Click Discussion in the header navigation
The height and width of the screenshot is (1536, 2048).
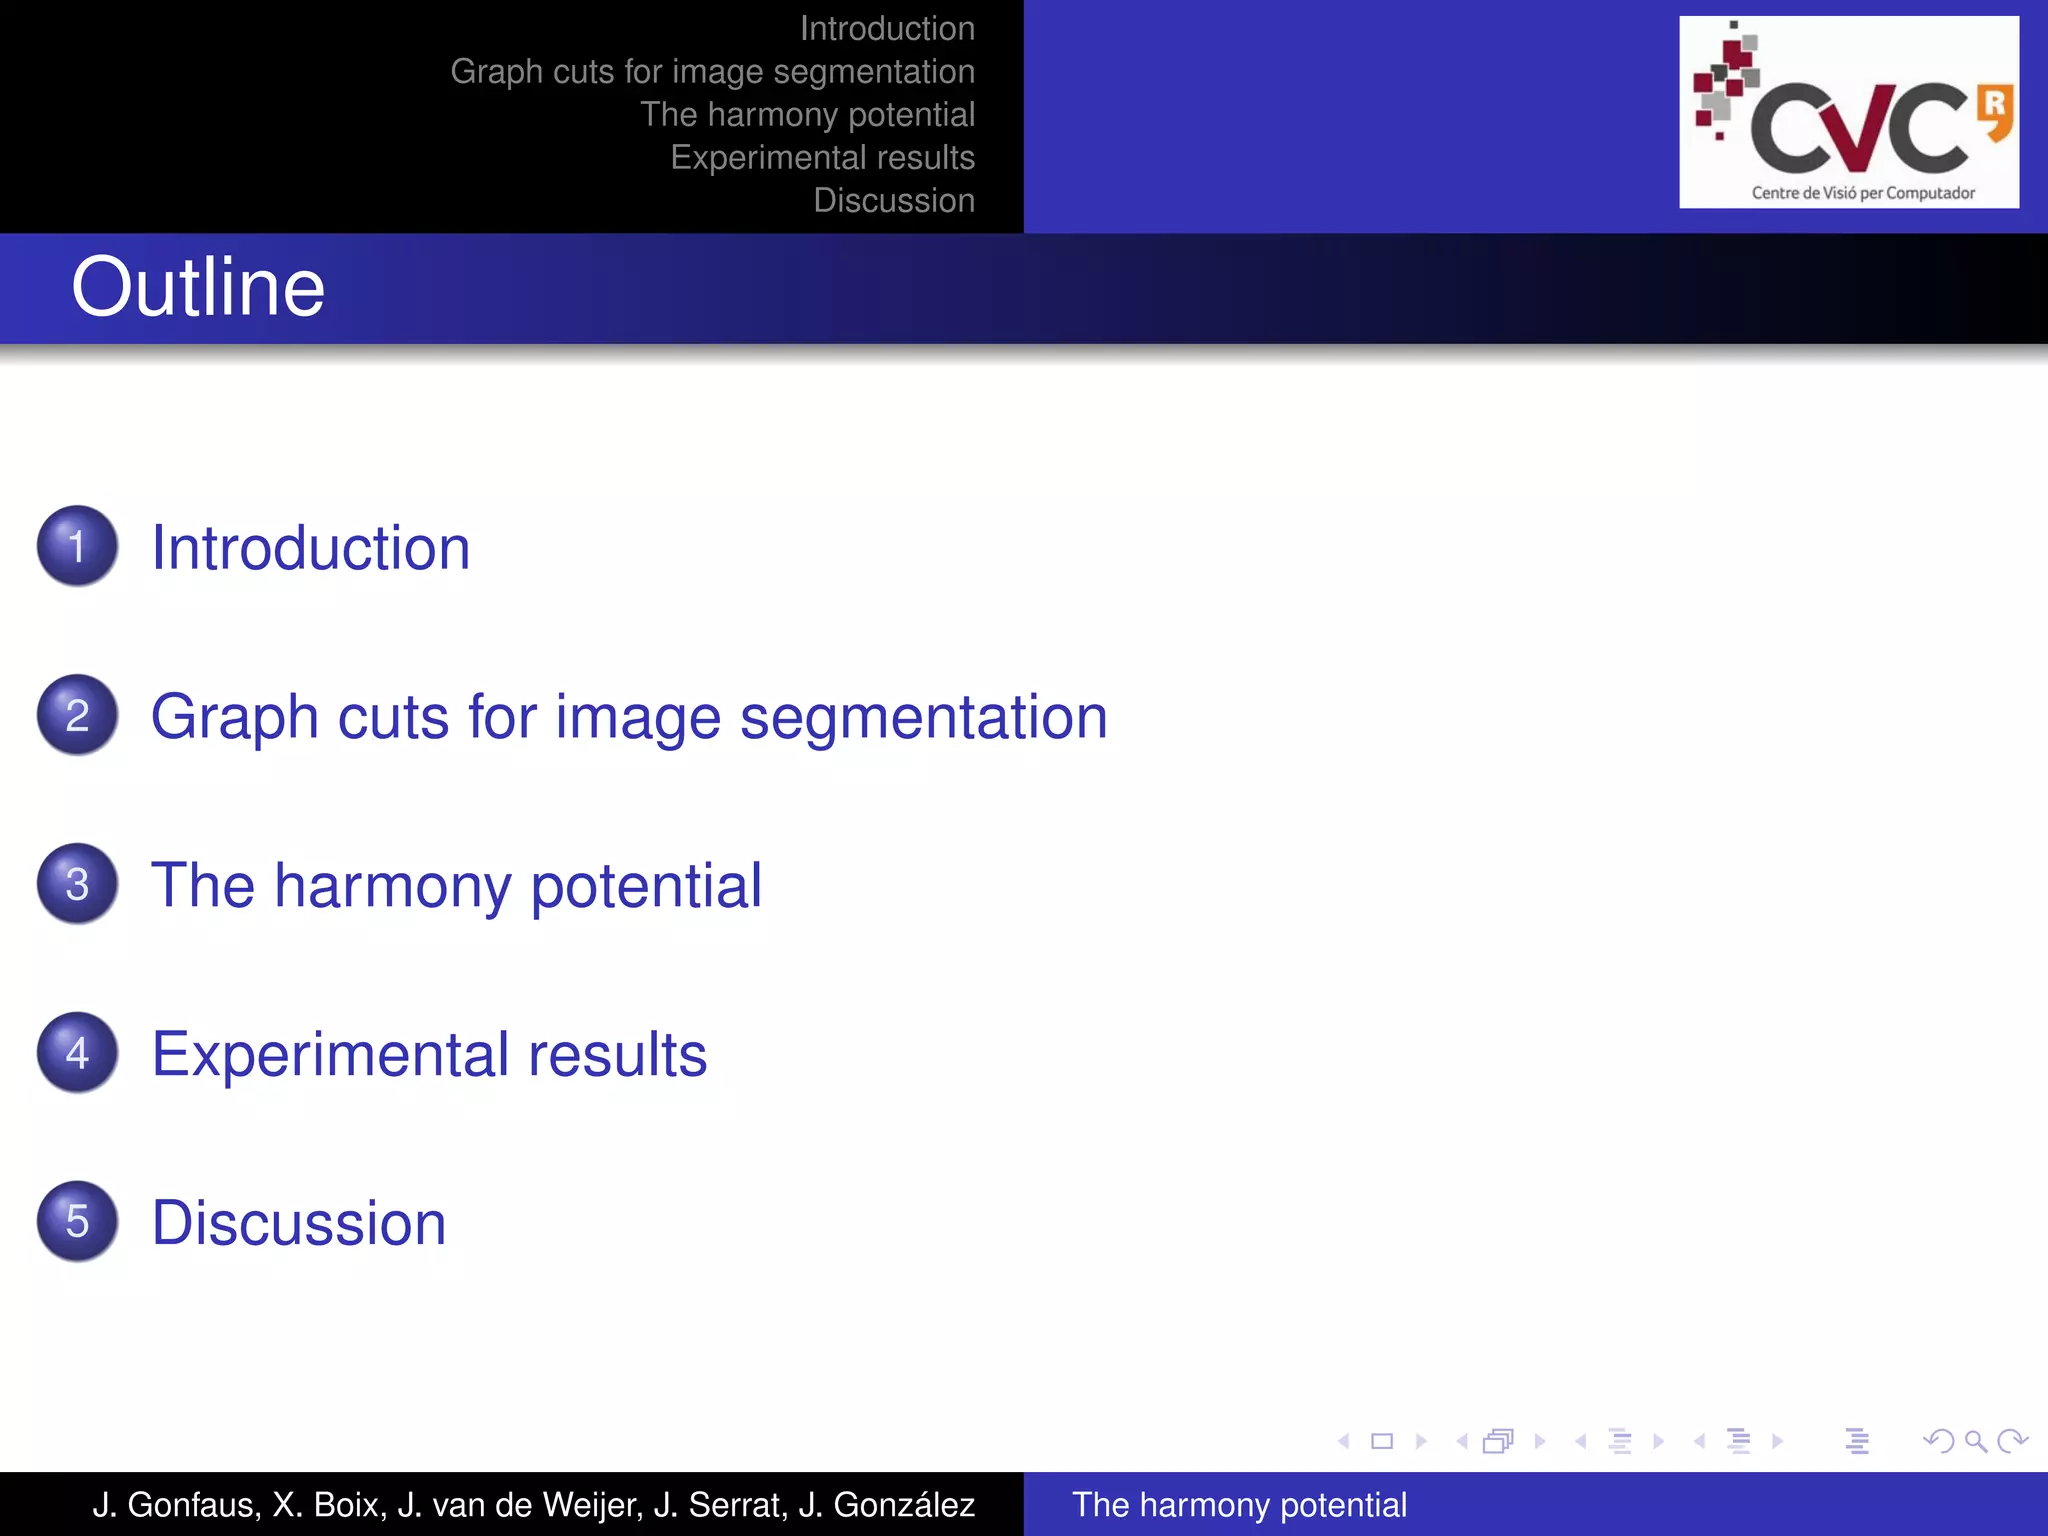pyautogui.click(x=893, y=201)
